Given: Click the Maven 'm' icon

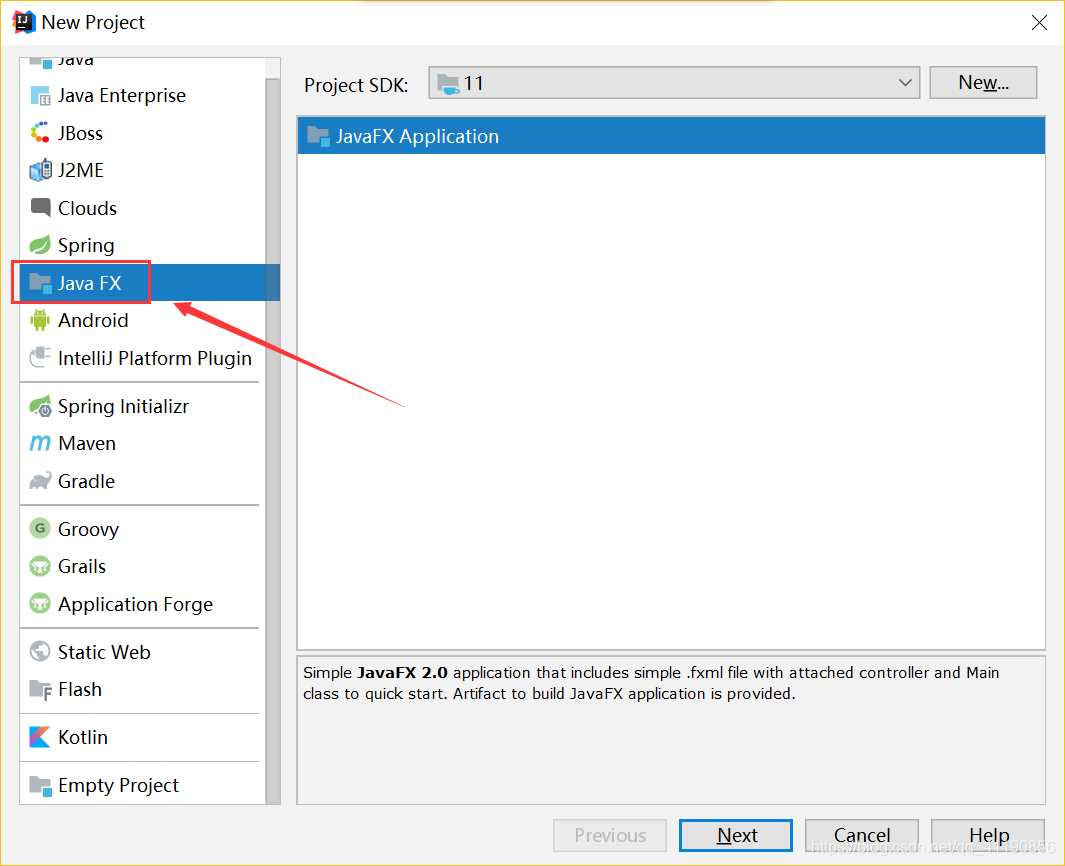Looking at the screenshot, I should (x=40, y=444).
